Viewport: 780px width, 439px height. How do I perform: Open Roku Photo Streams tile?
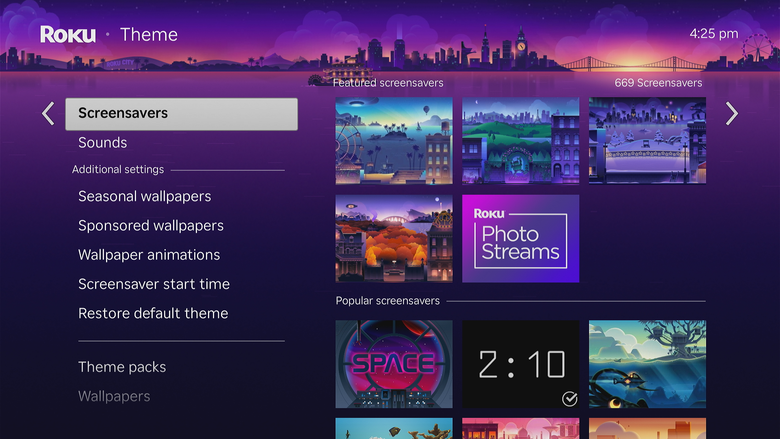(x=520, y=239)
